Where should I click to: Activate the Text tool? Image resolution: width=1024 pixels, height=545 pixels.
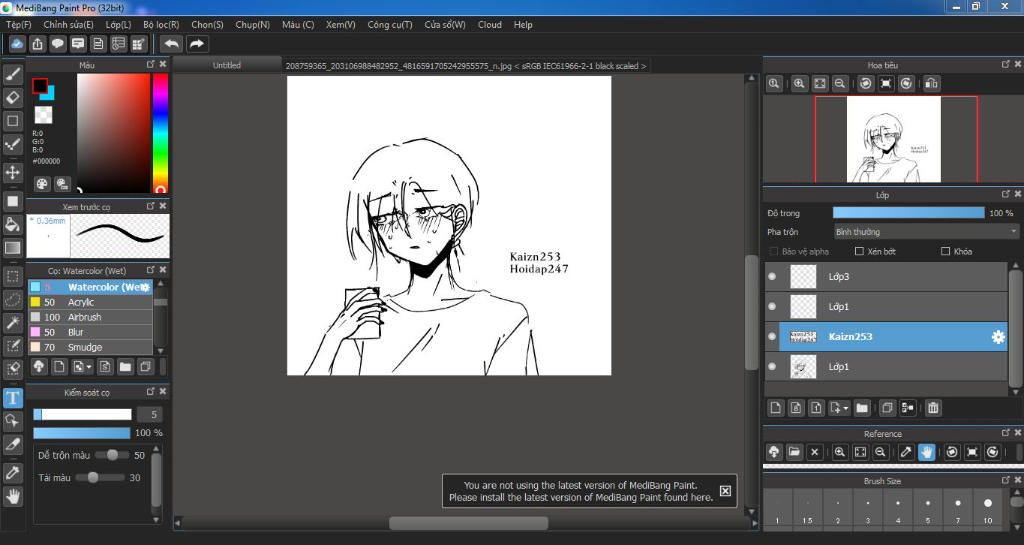(x=12, y=398)
